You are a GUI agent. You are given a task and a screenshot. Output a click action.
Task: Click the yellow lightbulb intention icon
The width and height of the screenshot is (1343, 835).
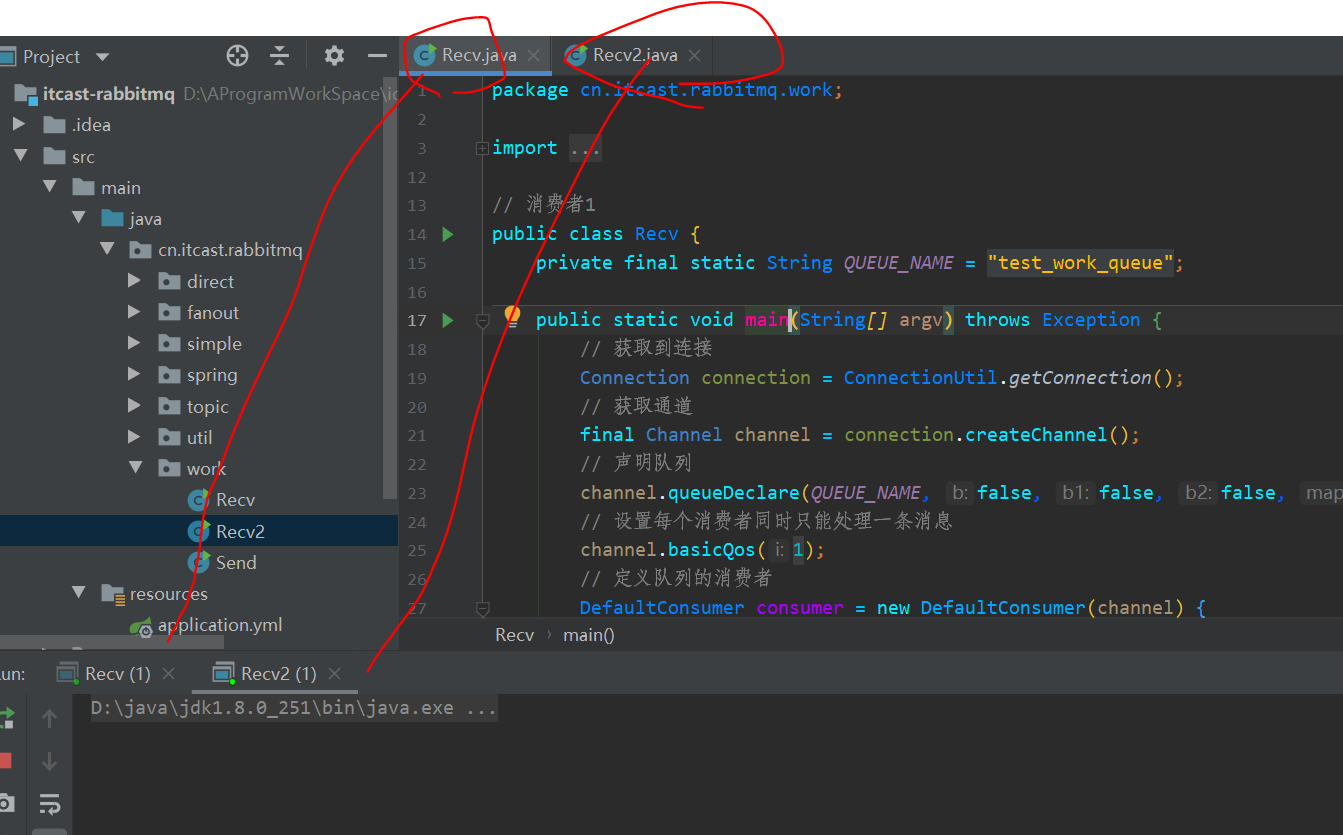tap(512, 317)
